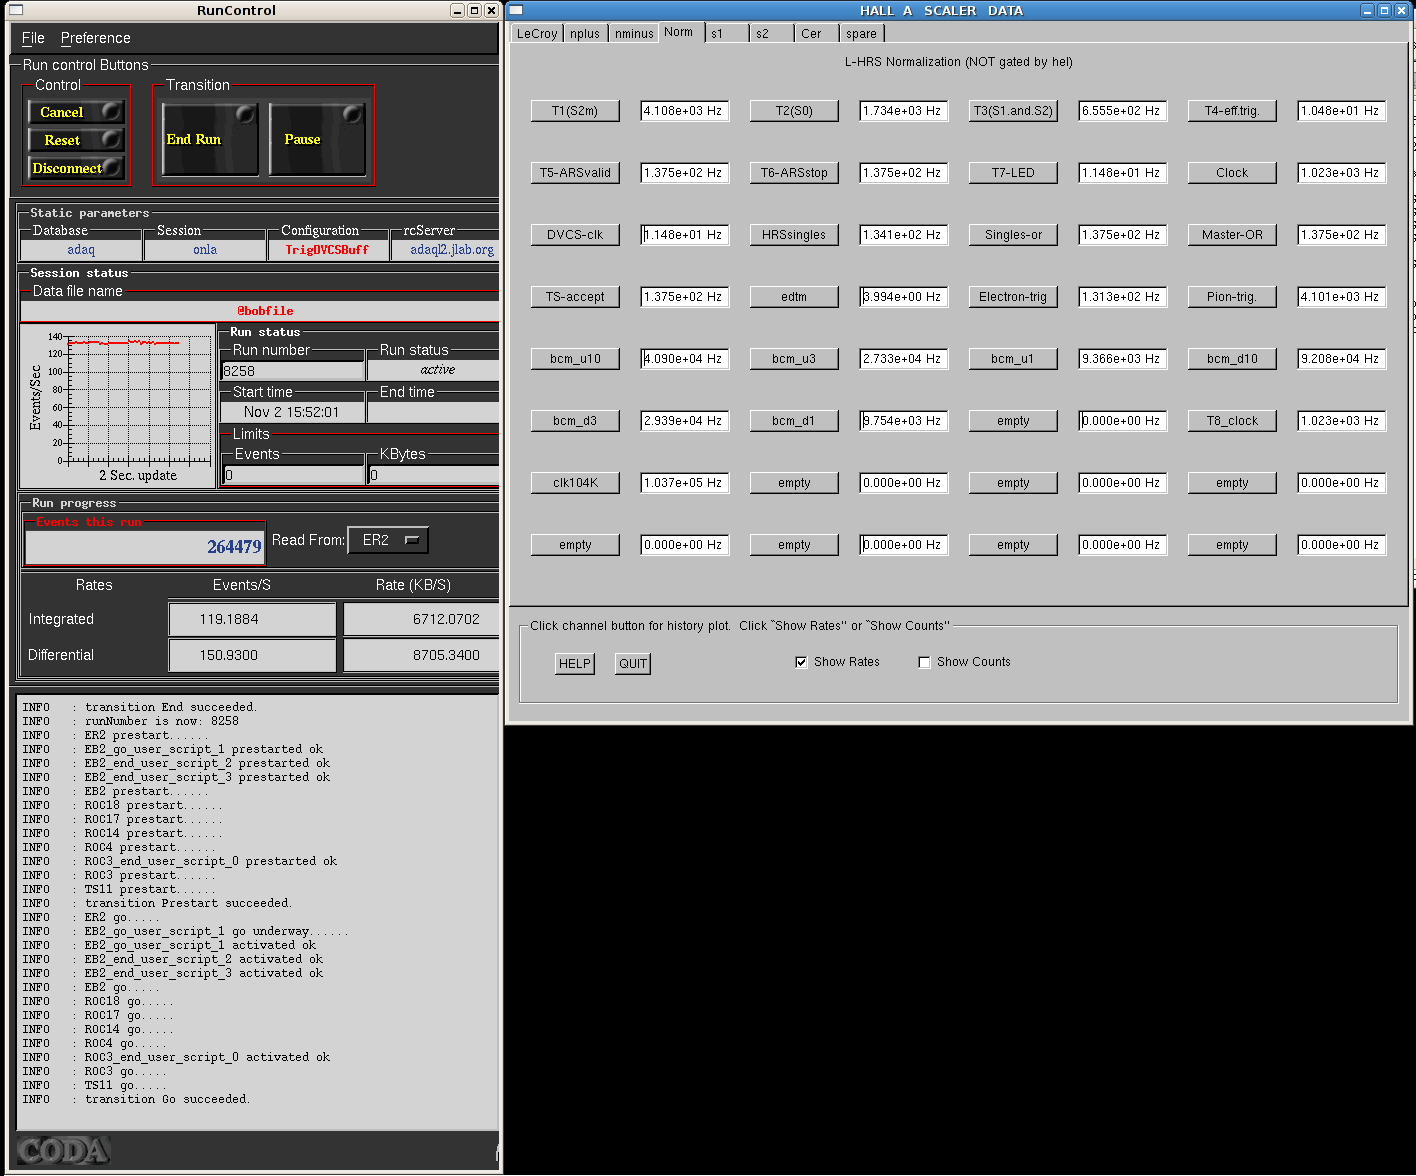Switch to the LeCroy tab
Screen dimensions: 1416x1176
[537, 33]
